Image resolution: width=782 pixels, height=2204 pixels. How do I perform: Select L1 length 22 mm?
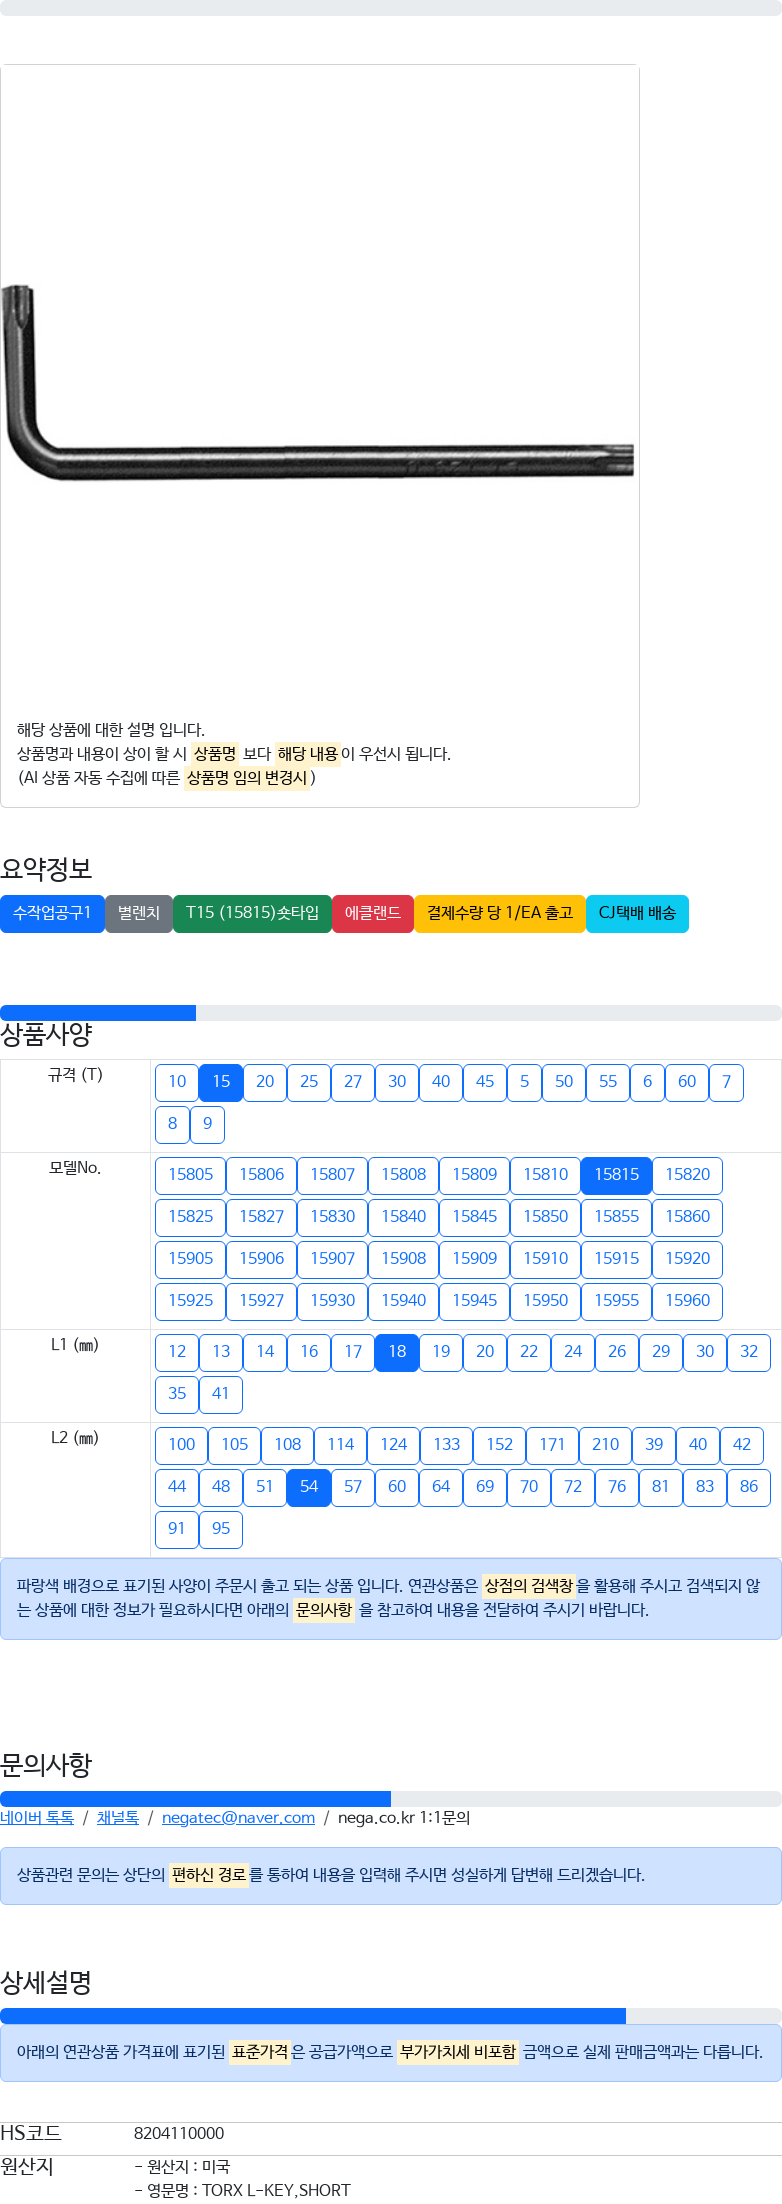tap(529, 1352)
